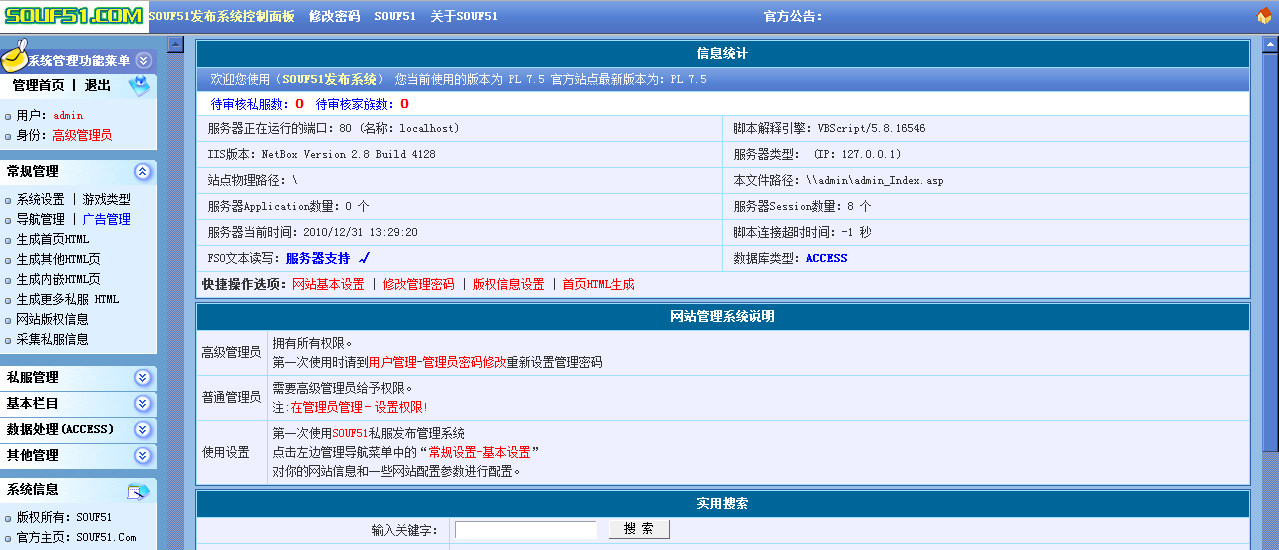1279x550 pixels.
Task: Expand the 基本栏目 section
Action: [143, 404]
